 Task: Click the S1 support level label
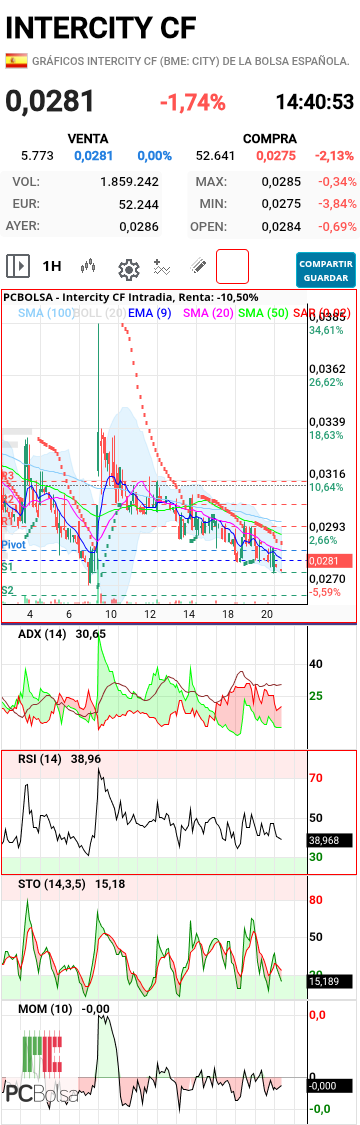(8, 567)
